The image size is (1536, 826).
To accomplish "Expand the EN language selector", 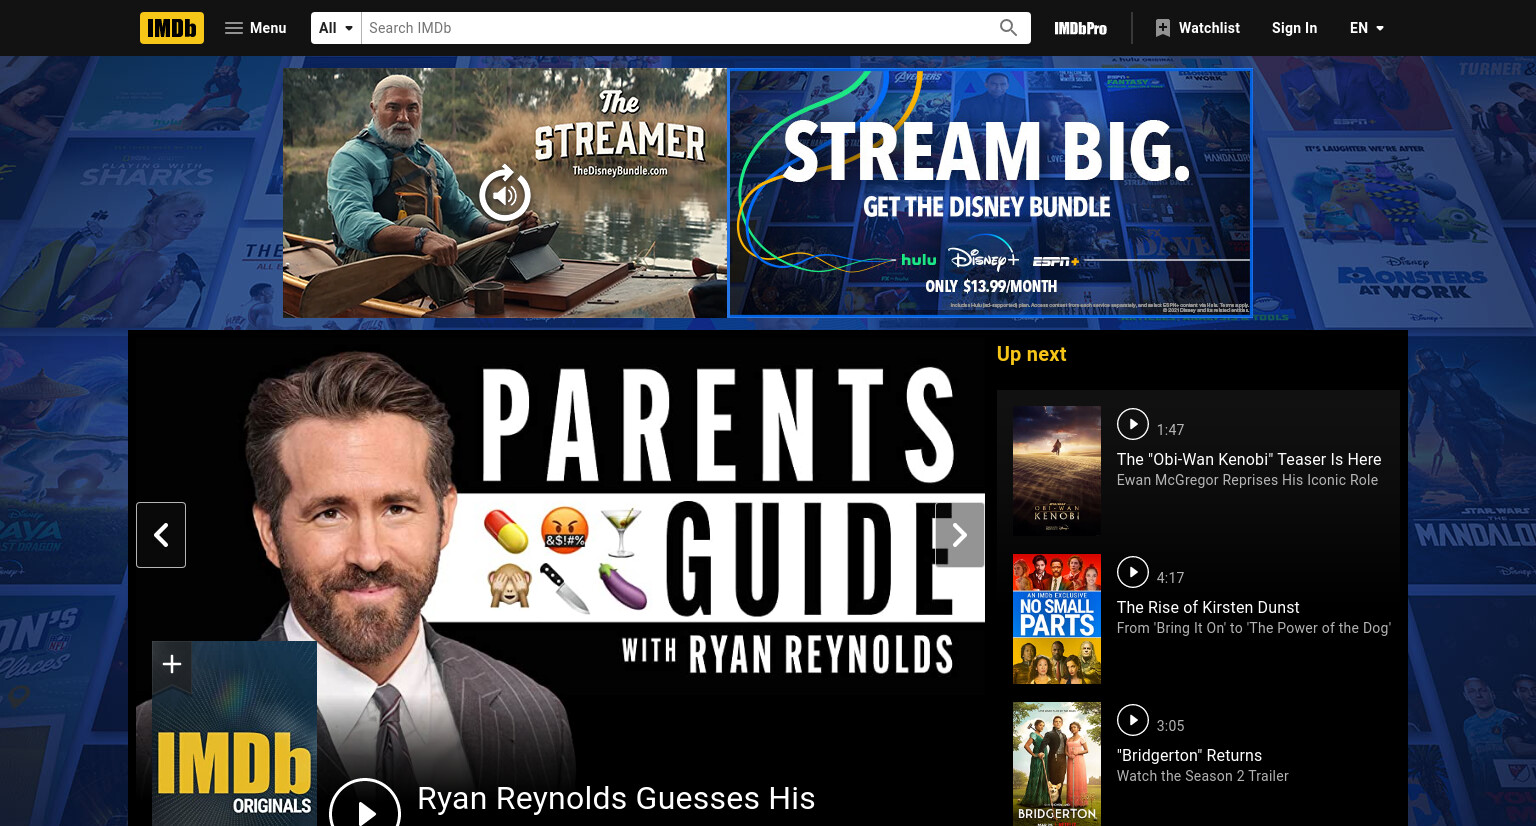I will coord(1367,28).
